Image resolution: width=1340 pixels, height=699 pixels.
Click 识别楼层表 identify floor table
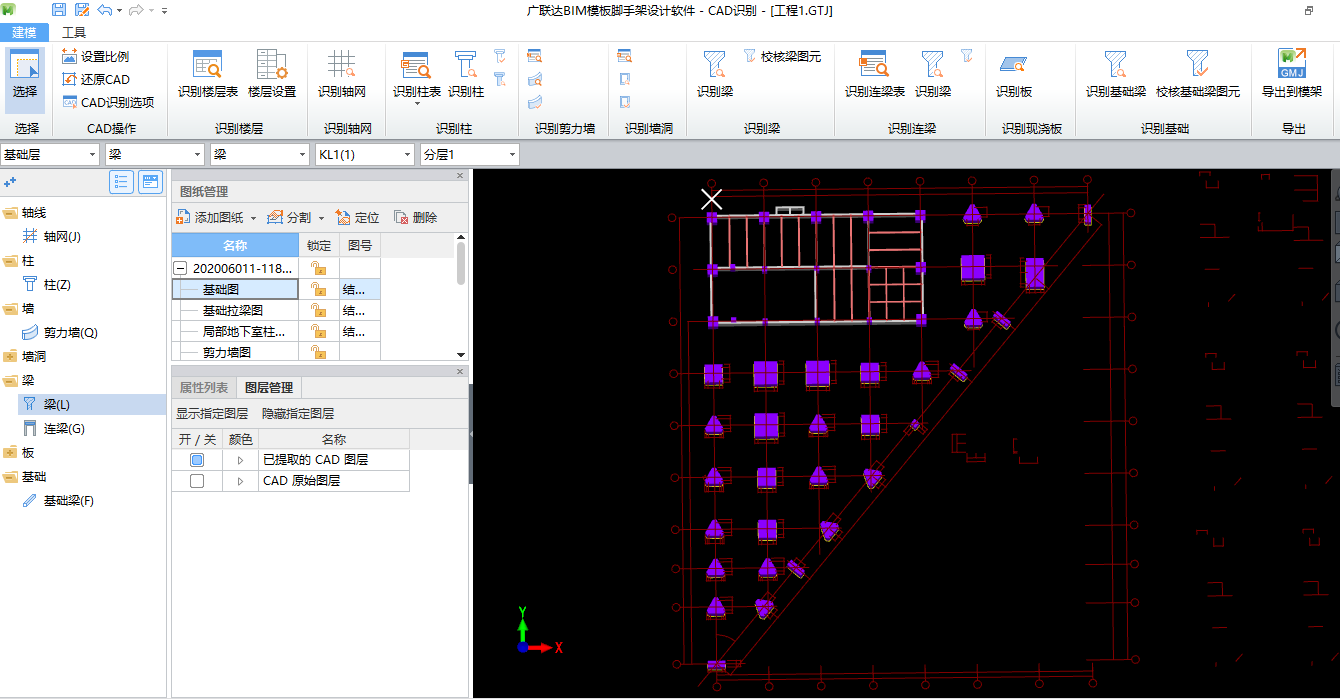208,75
